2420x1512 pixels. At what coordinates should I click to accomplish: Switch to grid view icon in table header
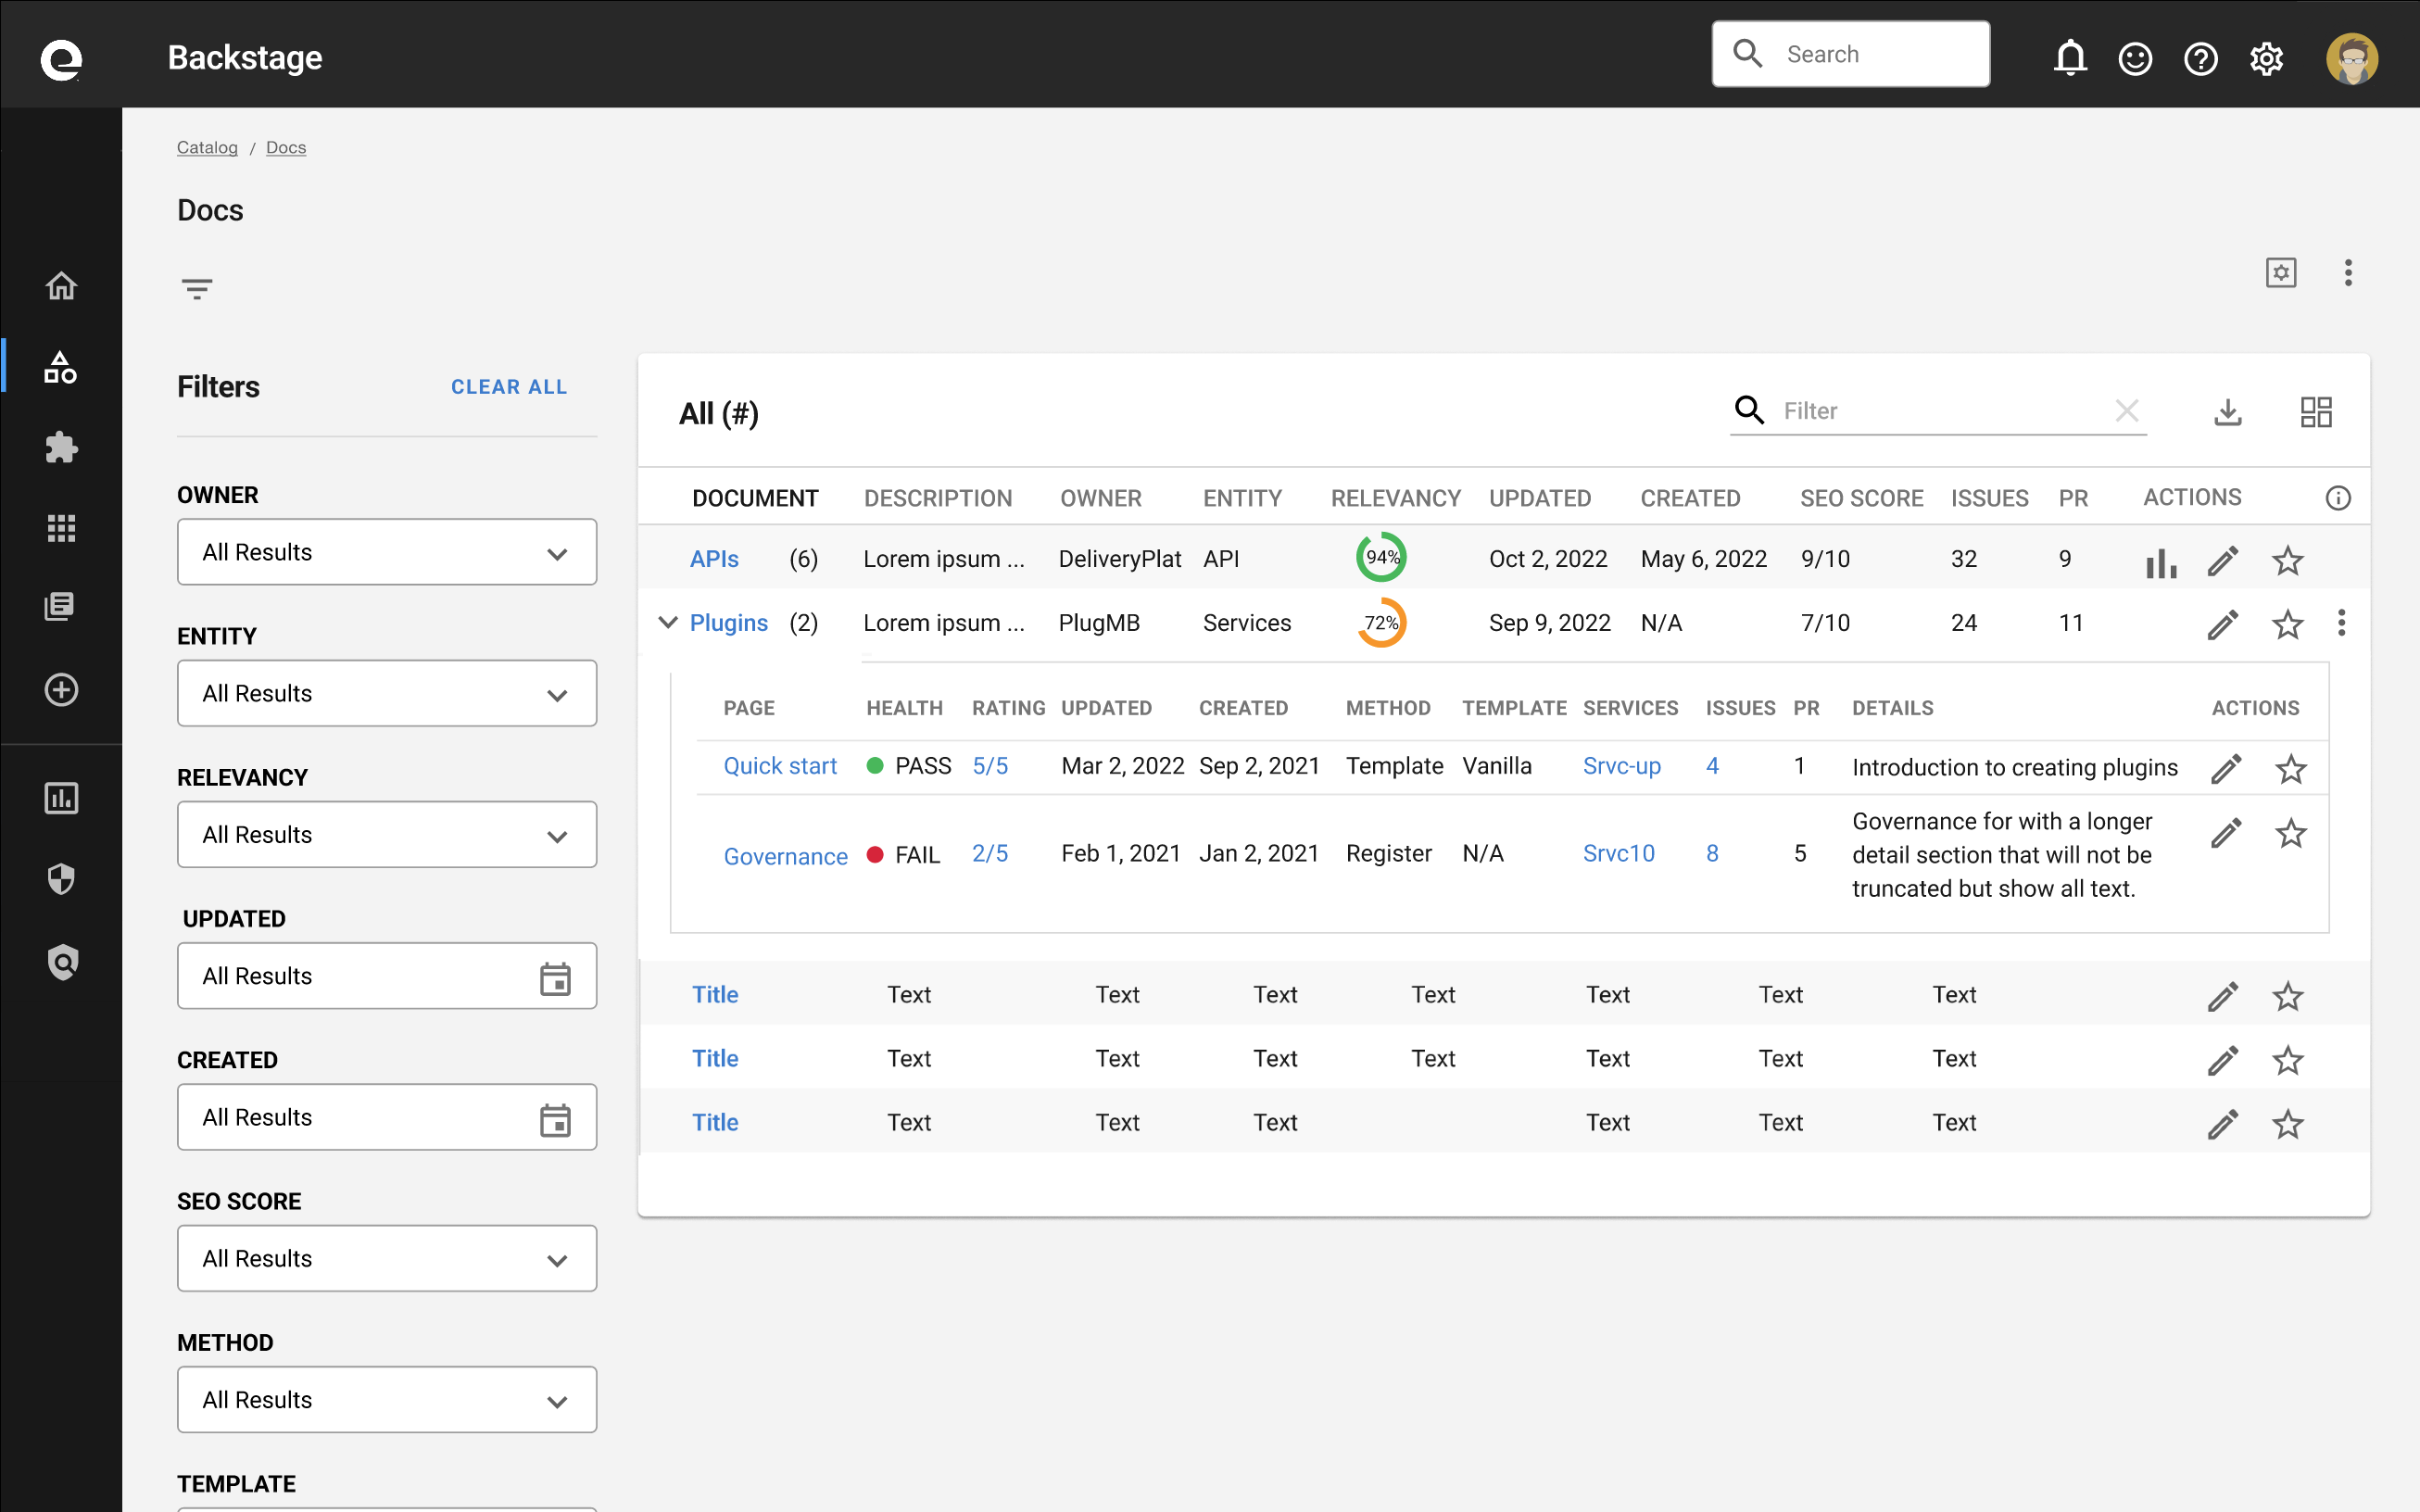[2316, 412]
